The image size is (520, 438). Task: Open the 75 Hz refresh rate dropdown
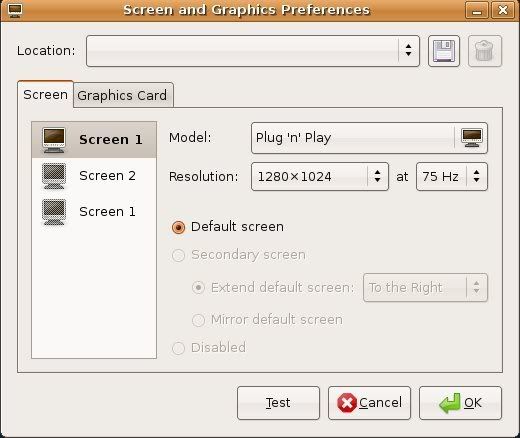tap(452, 177)
